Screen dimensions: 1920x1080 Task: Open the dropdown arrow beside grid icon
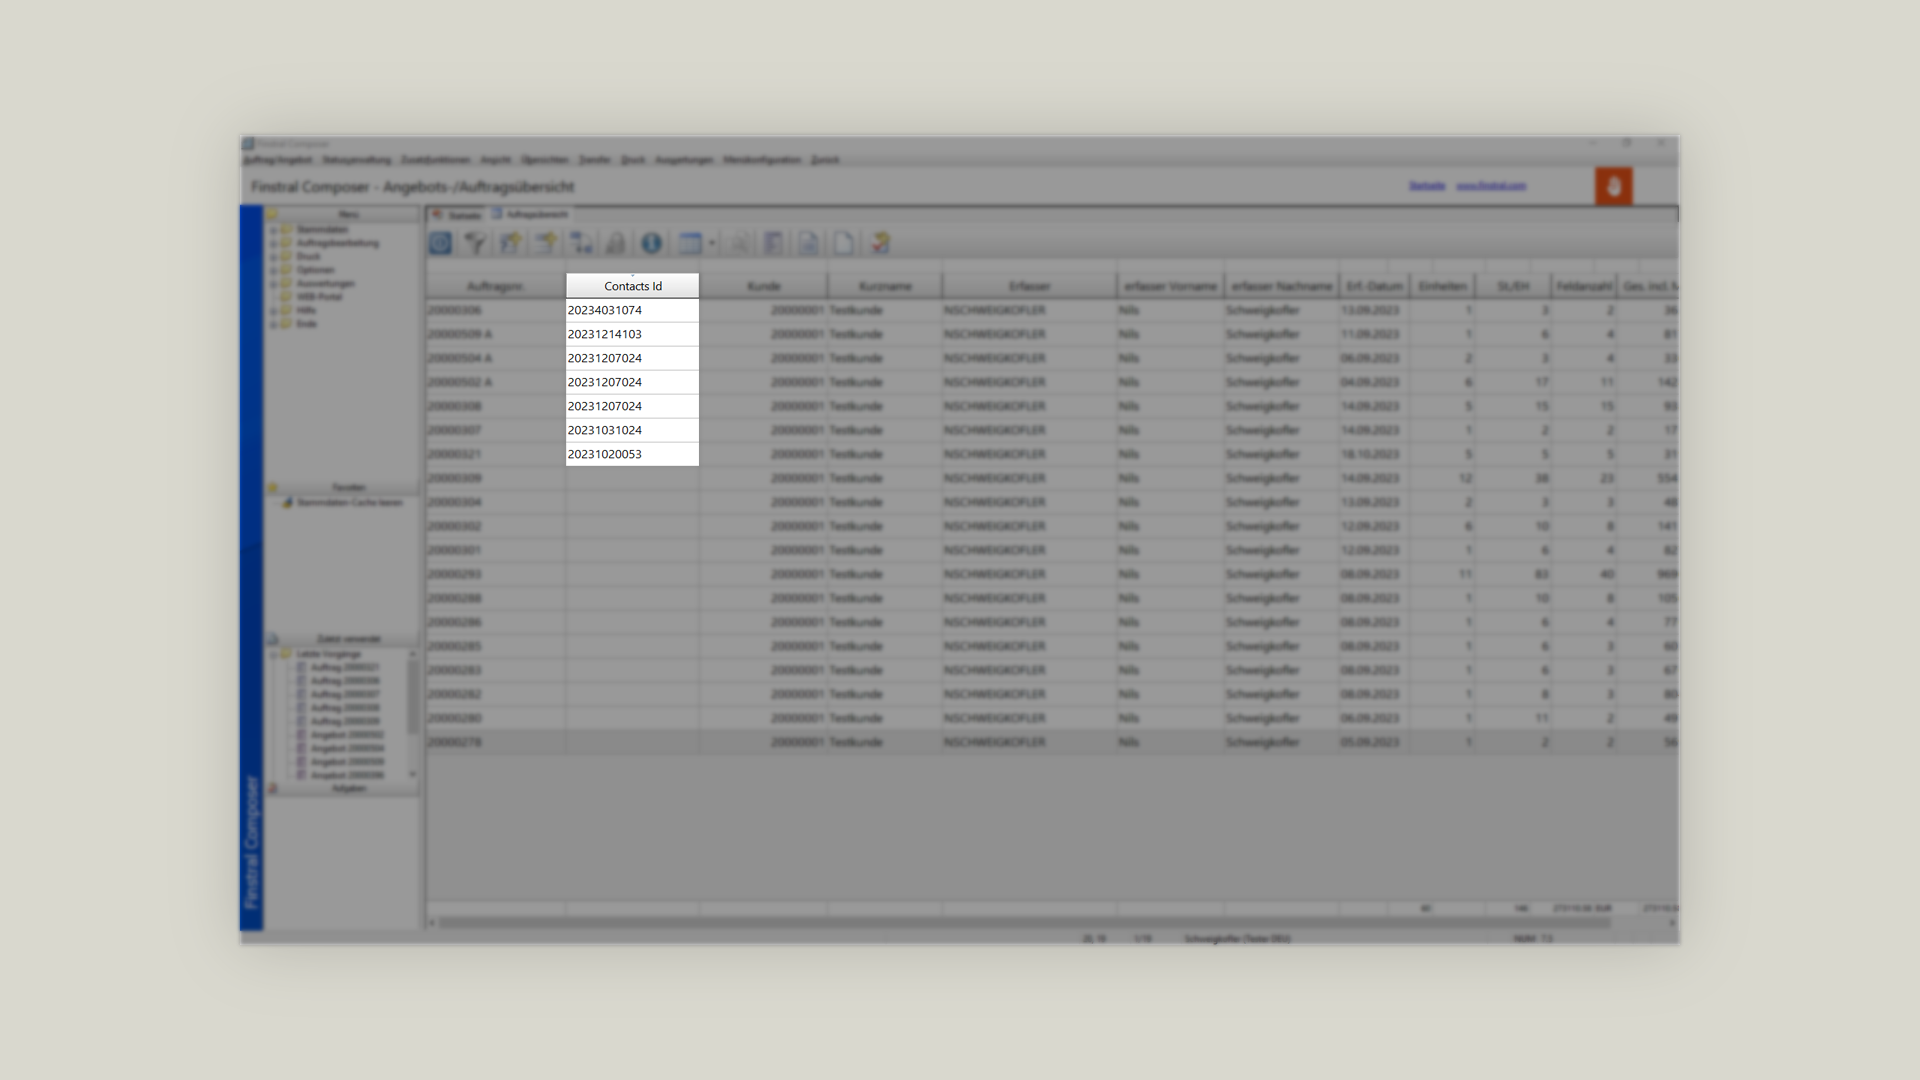point(712,243)
